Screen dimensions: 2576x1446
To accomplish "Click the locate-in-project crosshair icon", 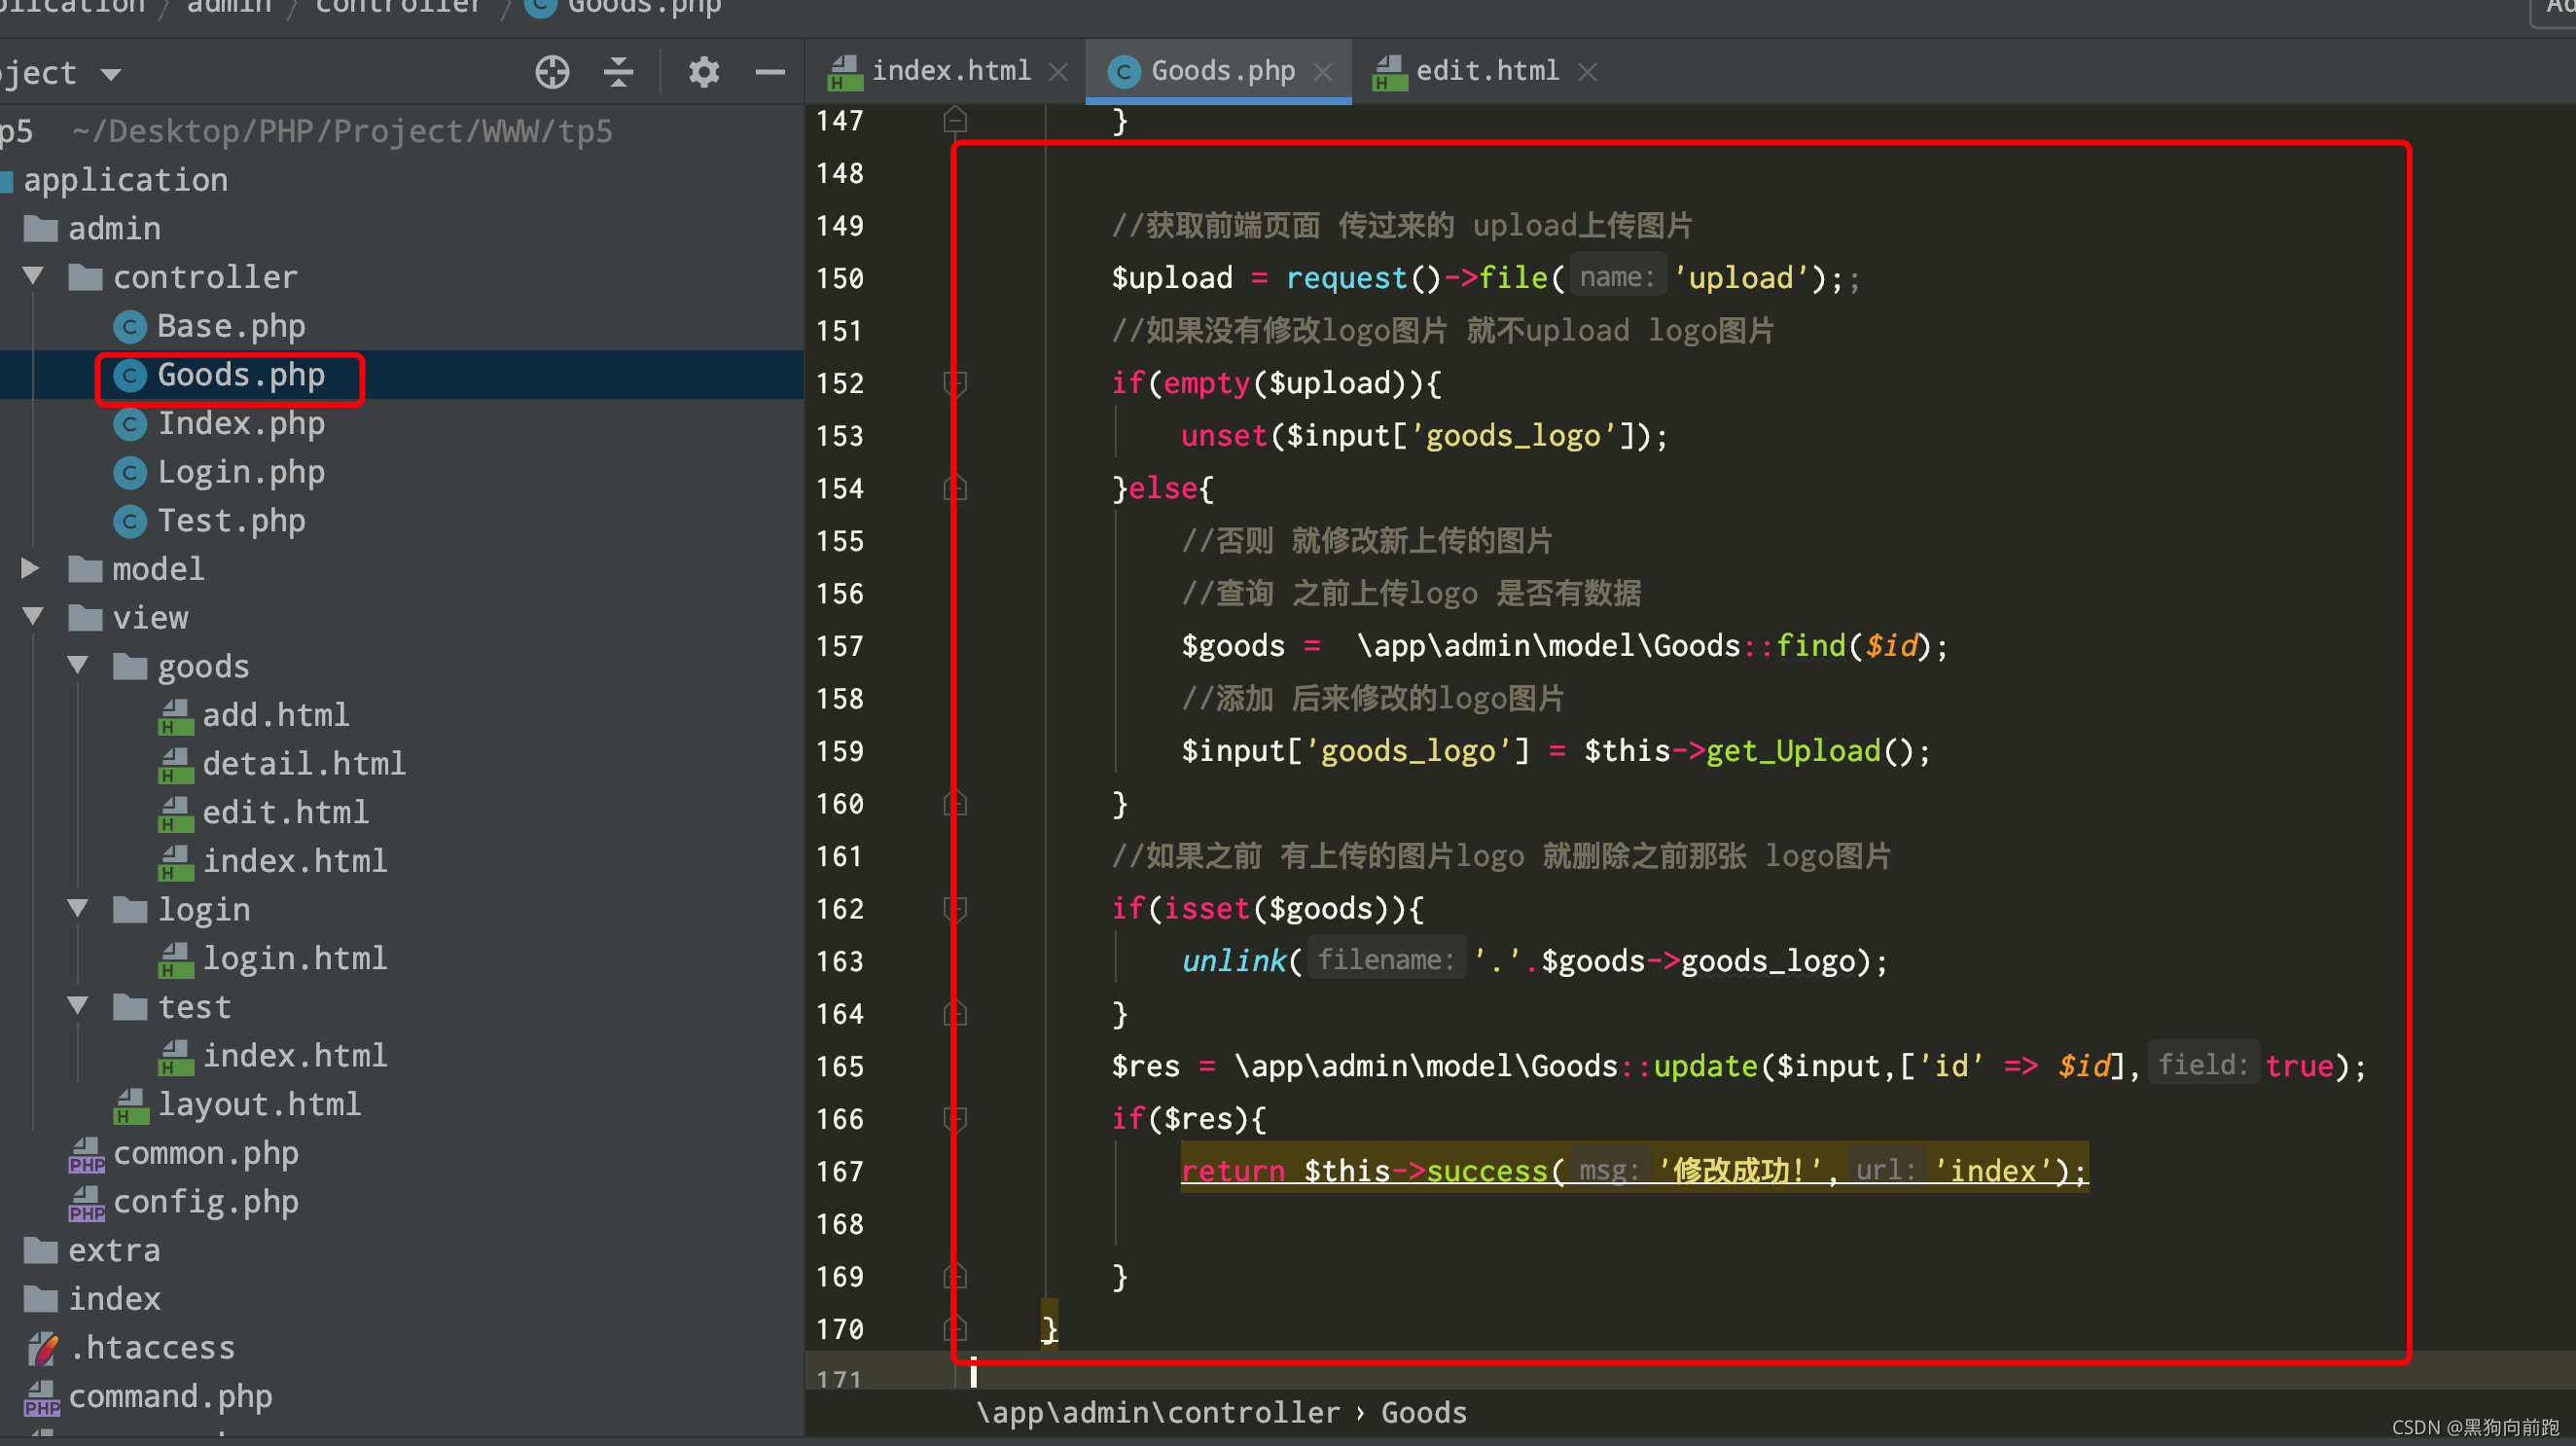I will tap(552, 72).
